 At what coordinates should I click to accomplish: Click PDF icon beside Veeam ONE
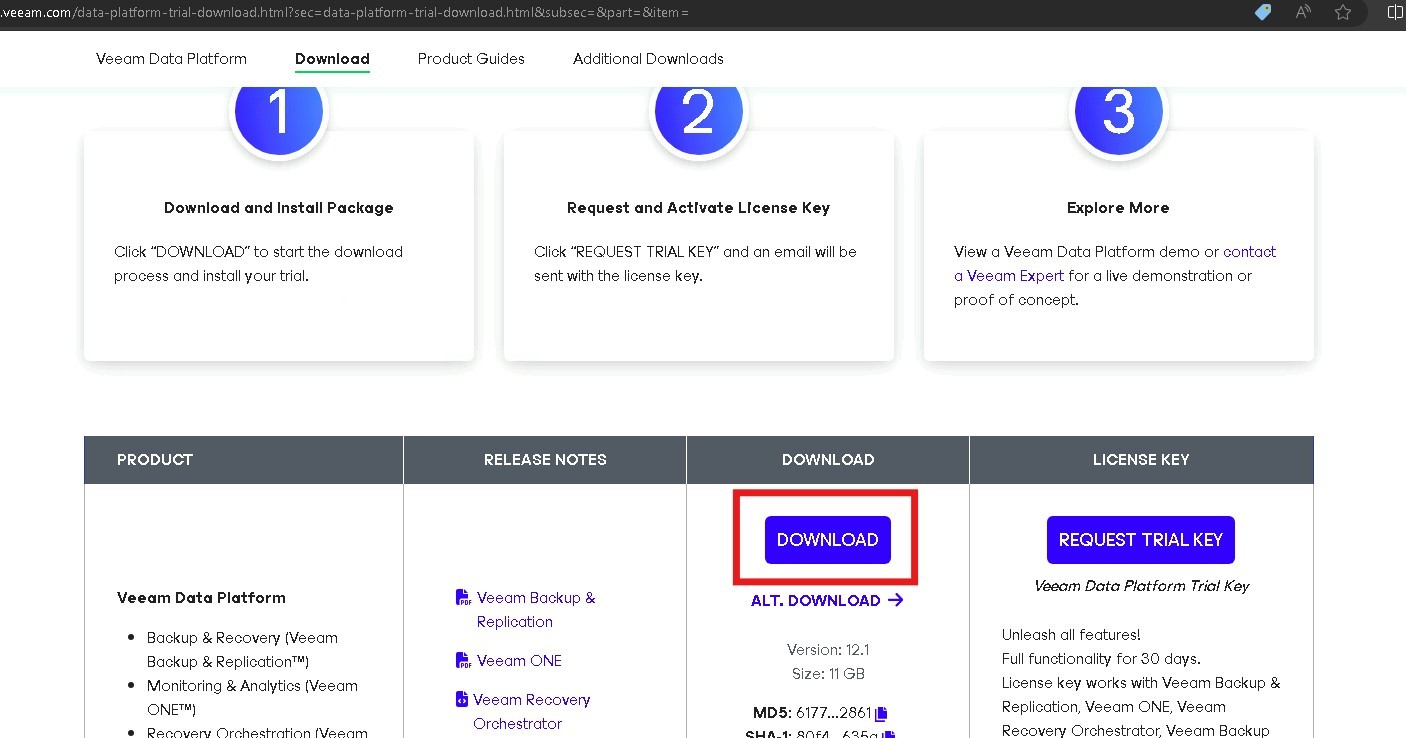[x=464, y=661]
